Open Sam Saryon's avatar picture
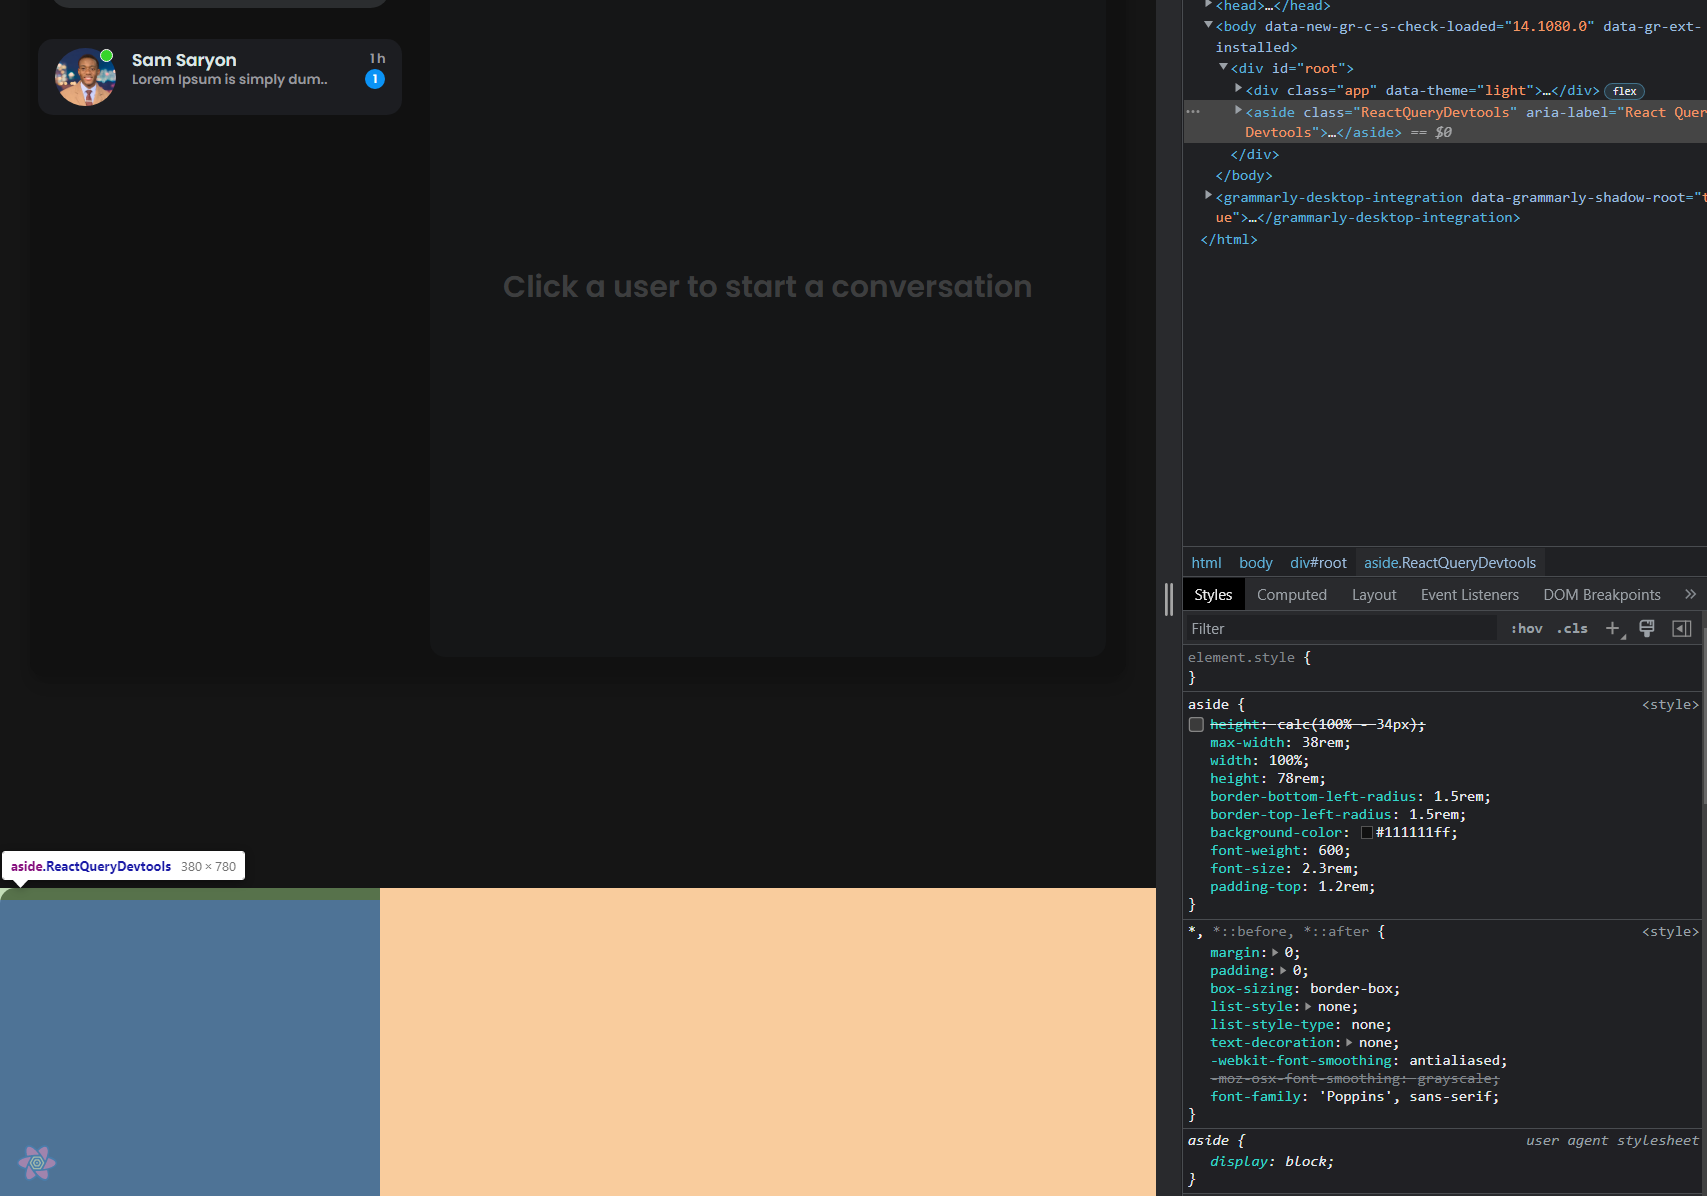 (x=86, y=77)
